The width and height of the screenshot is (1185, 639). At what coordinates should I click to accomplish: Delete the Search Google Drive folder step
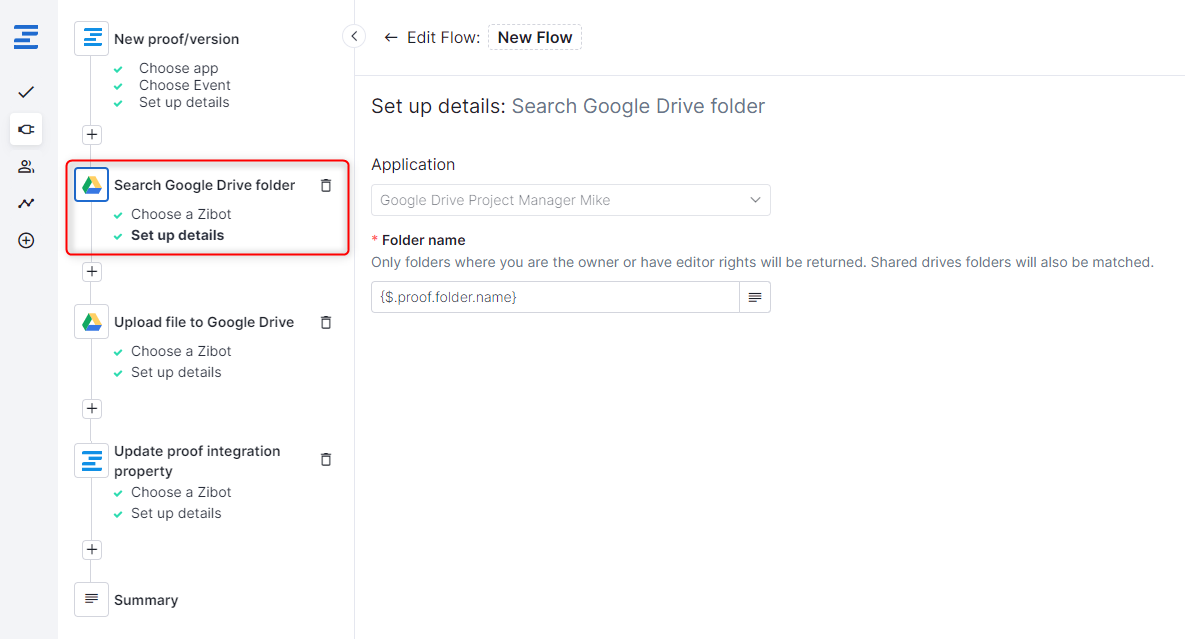[x=325, y=185]
